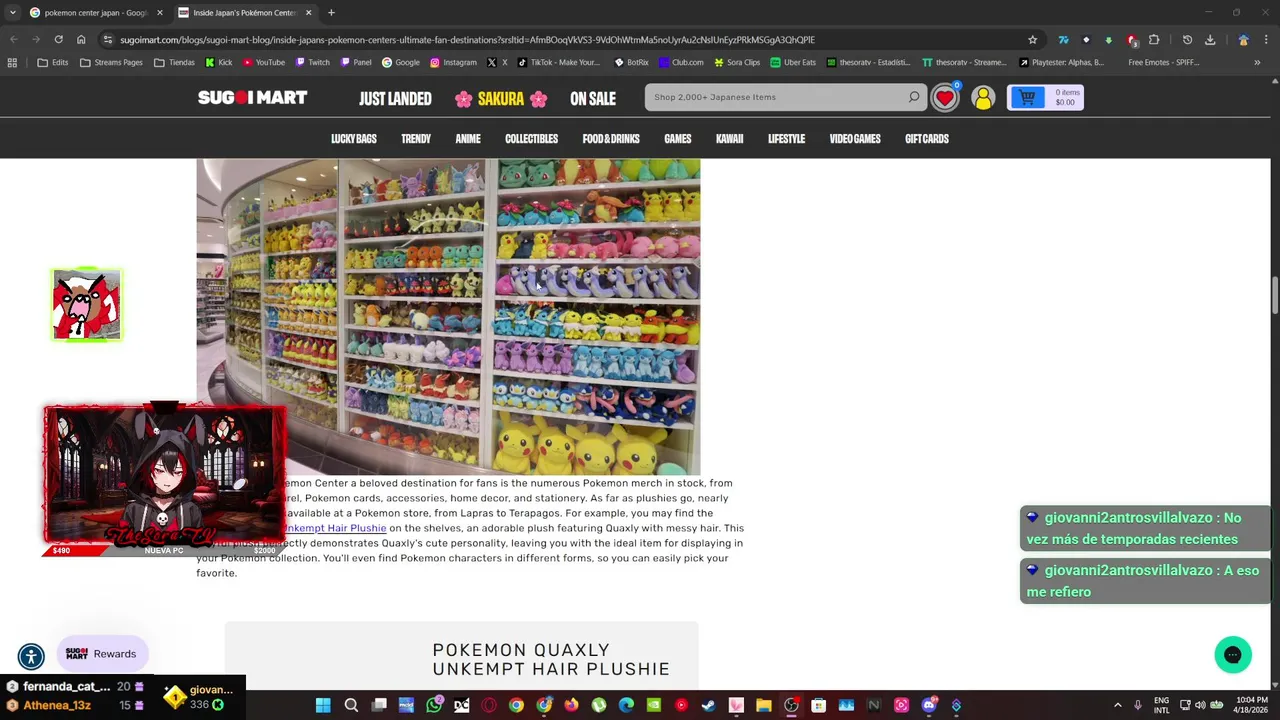The height and width of the screenshot is (720, 1280).
Task: Go to the browser home page
Action: pos(81,40)
